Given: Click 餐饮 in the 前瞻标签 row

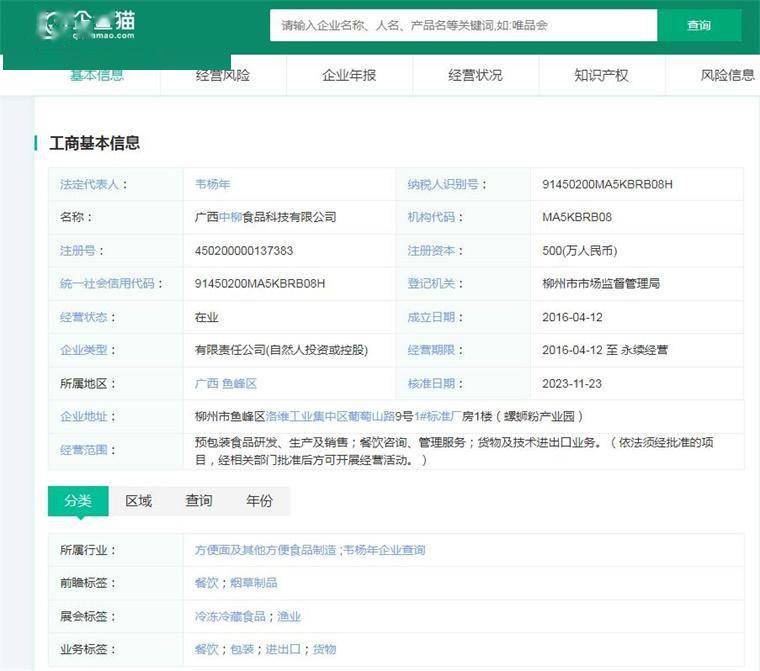Looking at the screenshot, I should [206, 583].
